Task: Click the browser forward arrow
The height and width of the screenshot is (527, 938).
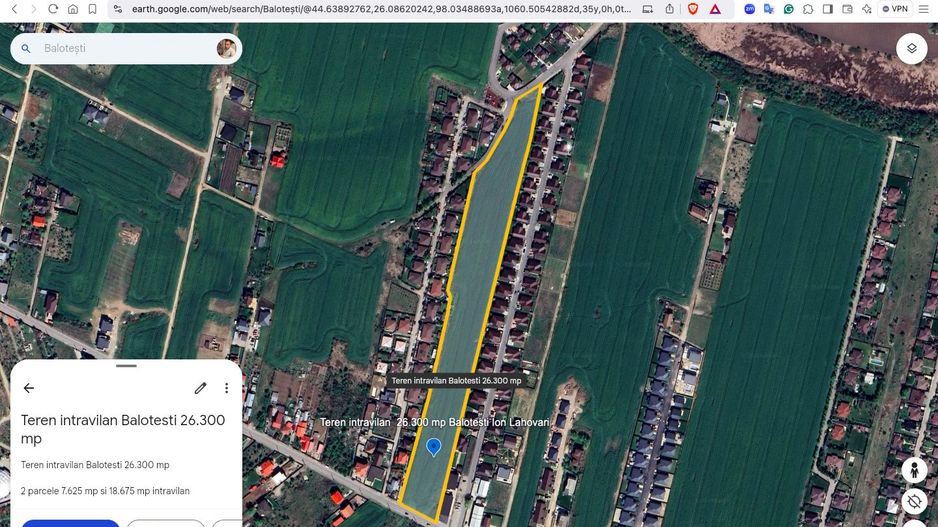Action: [x=34, y=9]
